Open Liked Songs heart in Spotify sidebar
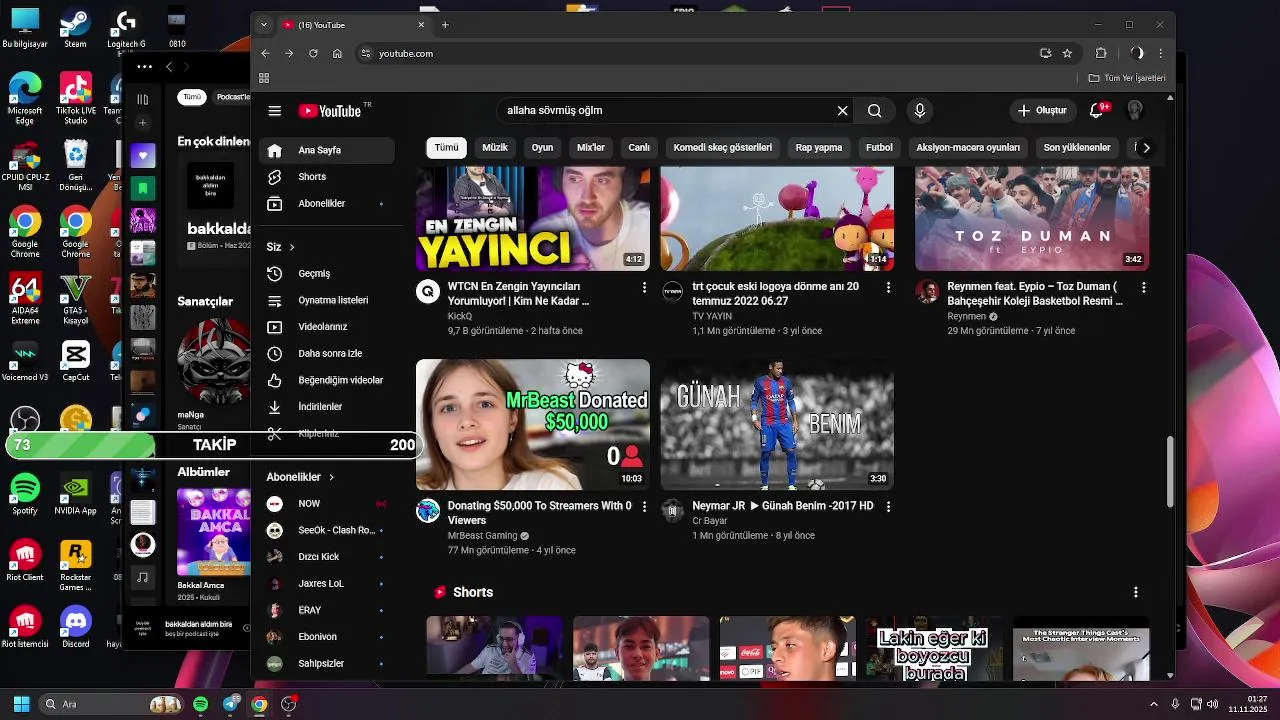The height and width of the screenshot is (720, 1280). (143, 155)
